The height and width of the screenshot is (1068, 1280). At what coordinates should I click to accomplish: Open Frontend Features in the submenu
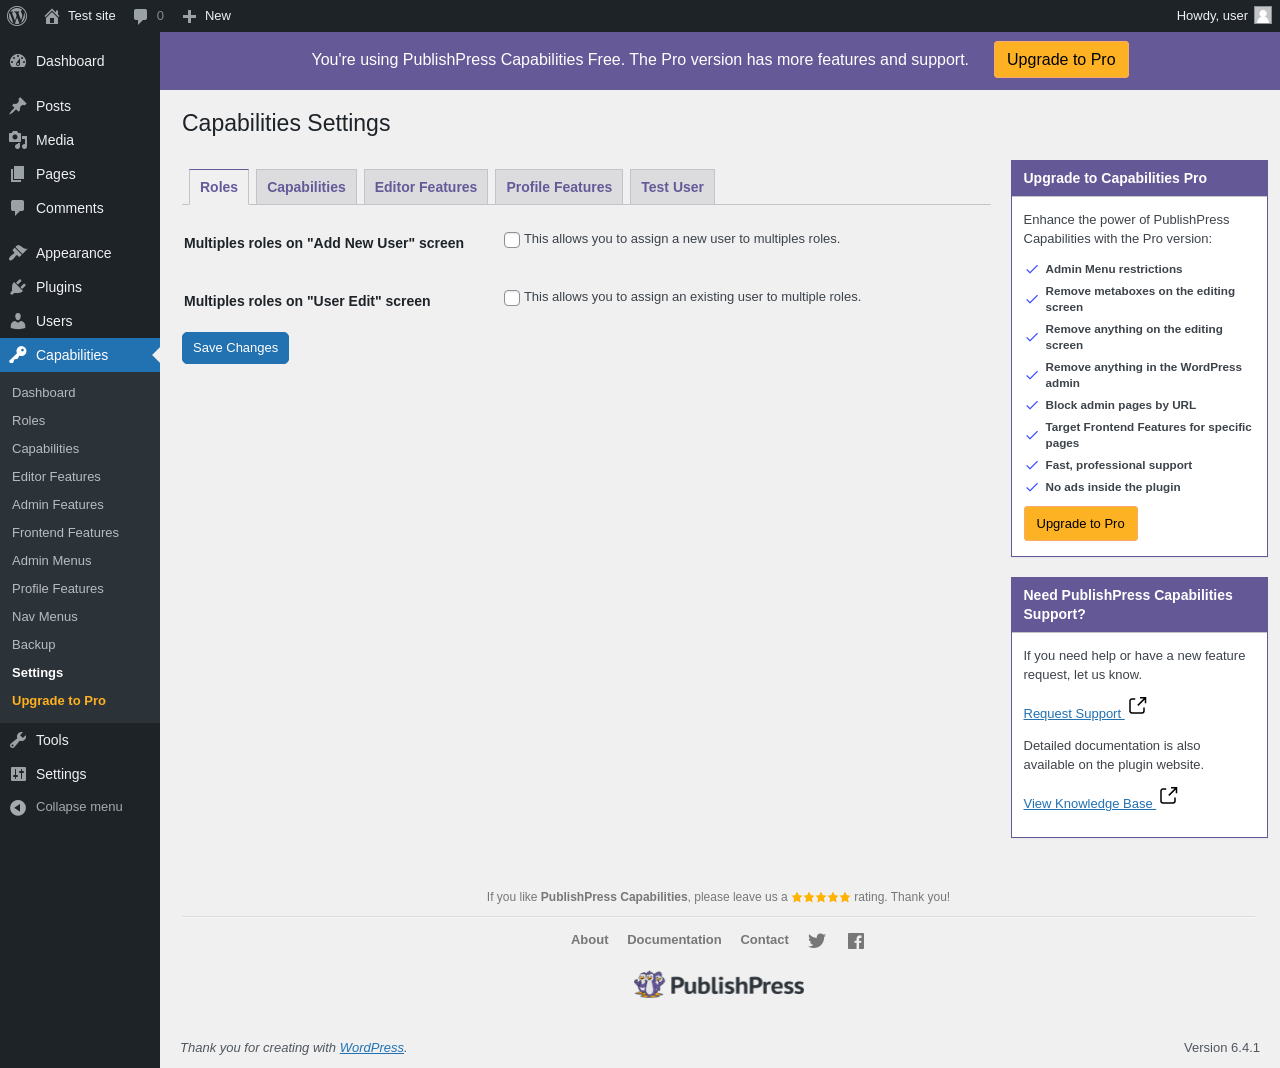click(66, 533)
